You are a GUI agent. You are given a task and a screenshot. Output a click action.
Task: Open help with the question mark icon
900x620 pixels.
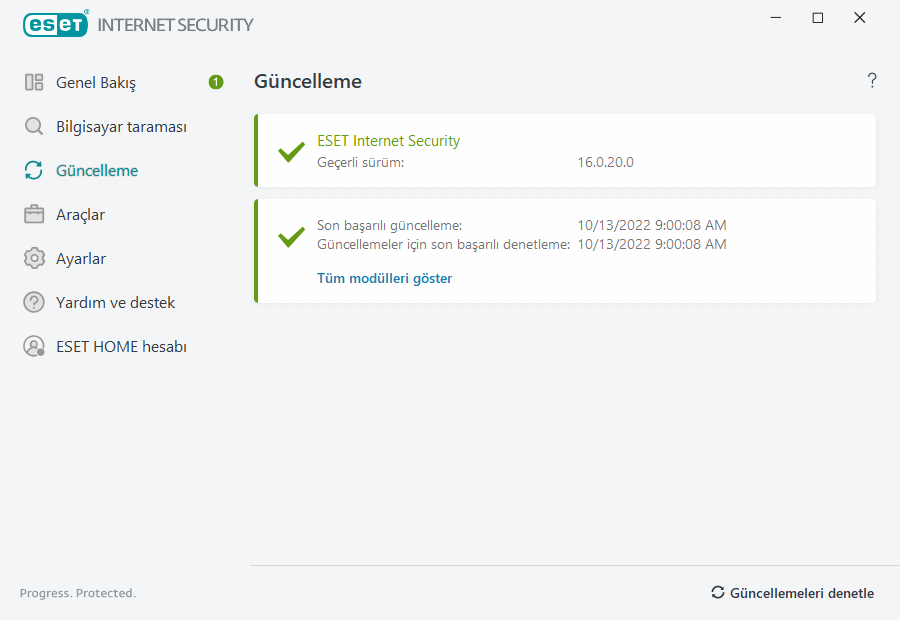tap(872, 81)
